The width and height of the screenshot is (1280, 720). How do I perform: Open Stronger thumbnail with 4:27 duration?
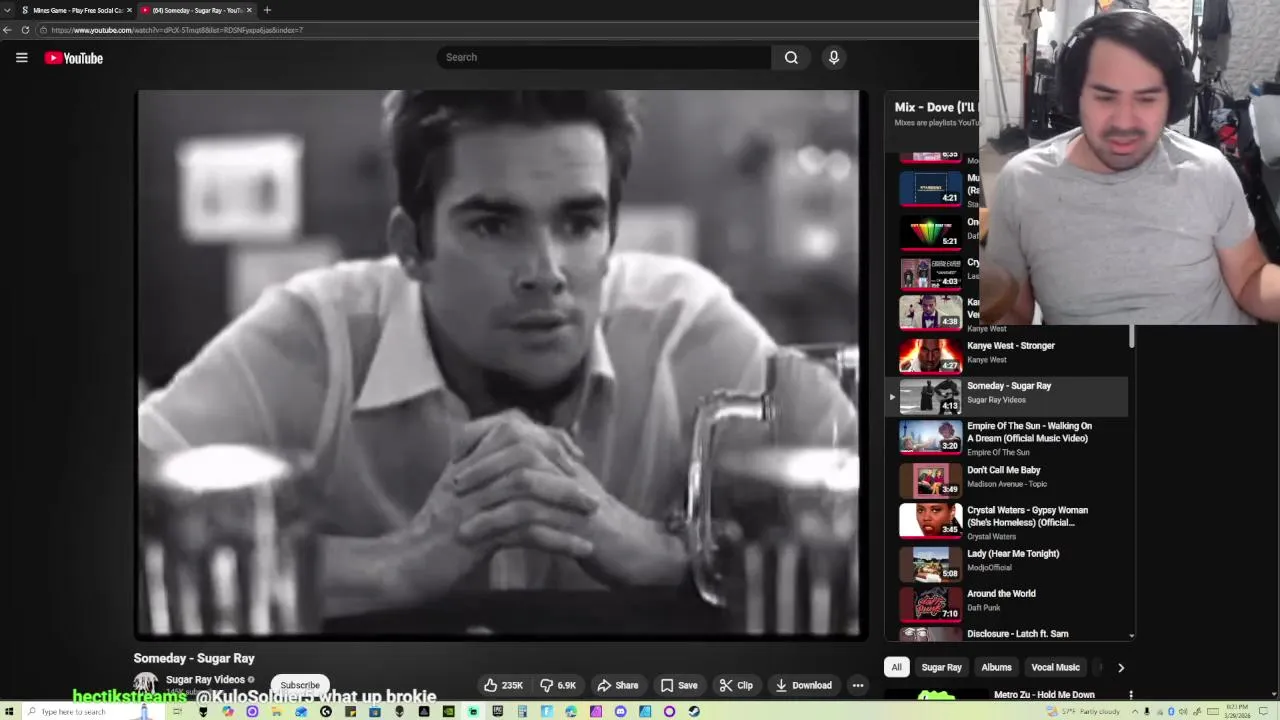coord(930,355)
